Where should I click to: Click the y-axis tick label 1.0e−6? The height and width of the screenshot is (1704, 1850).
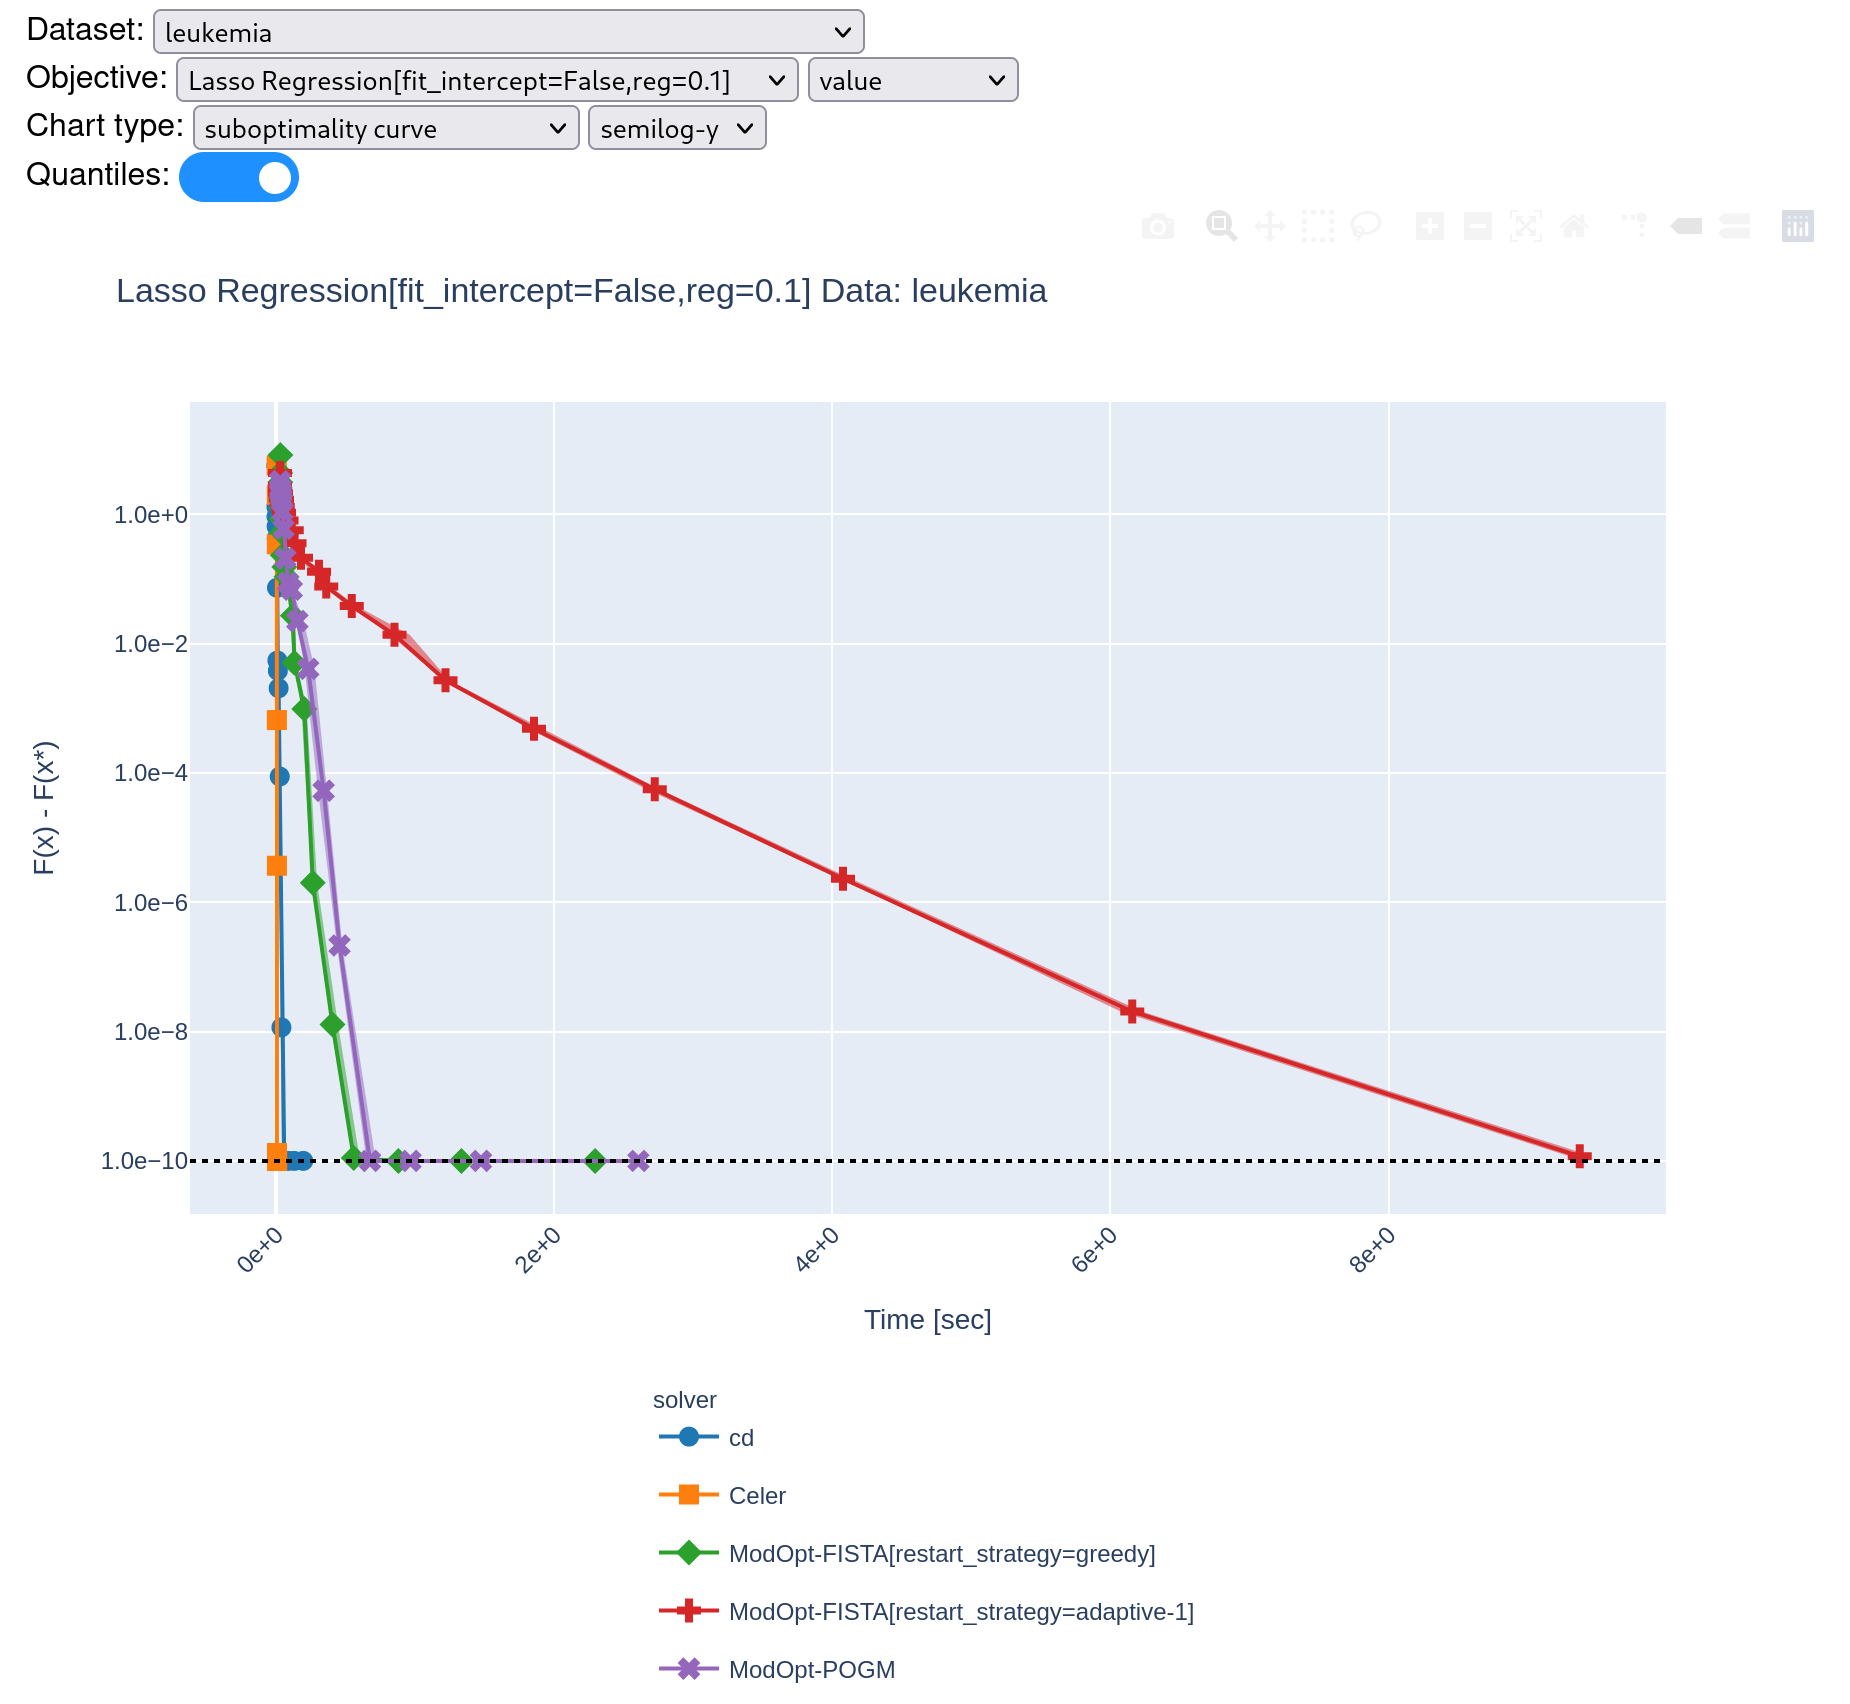151,903
